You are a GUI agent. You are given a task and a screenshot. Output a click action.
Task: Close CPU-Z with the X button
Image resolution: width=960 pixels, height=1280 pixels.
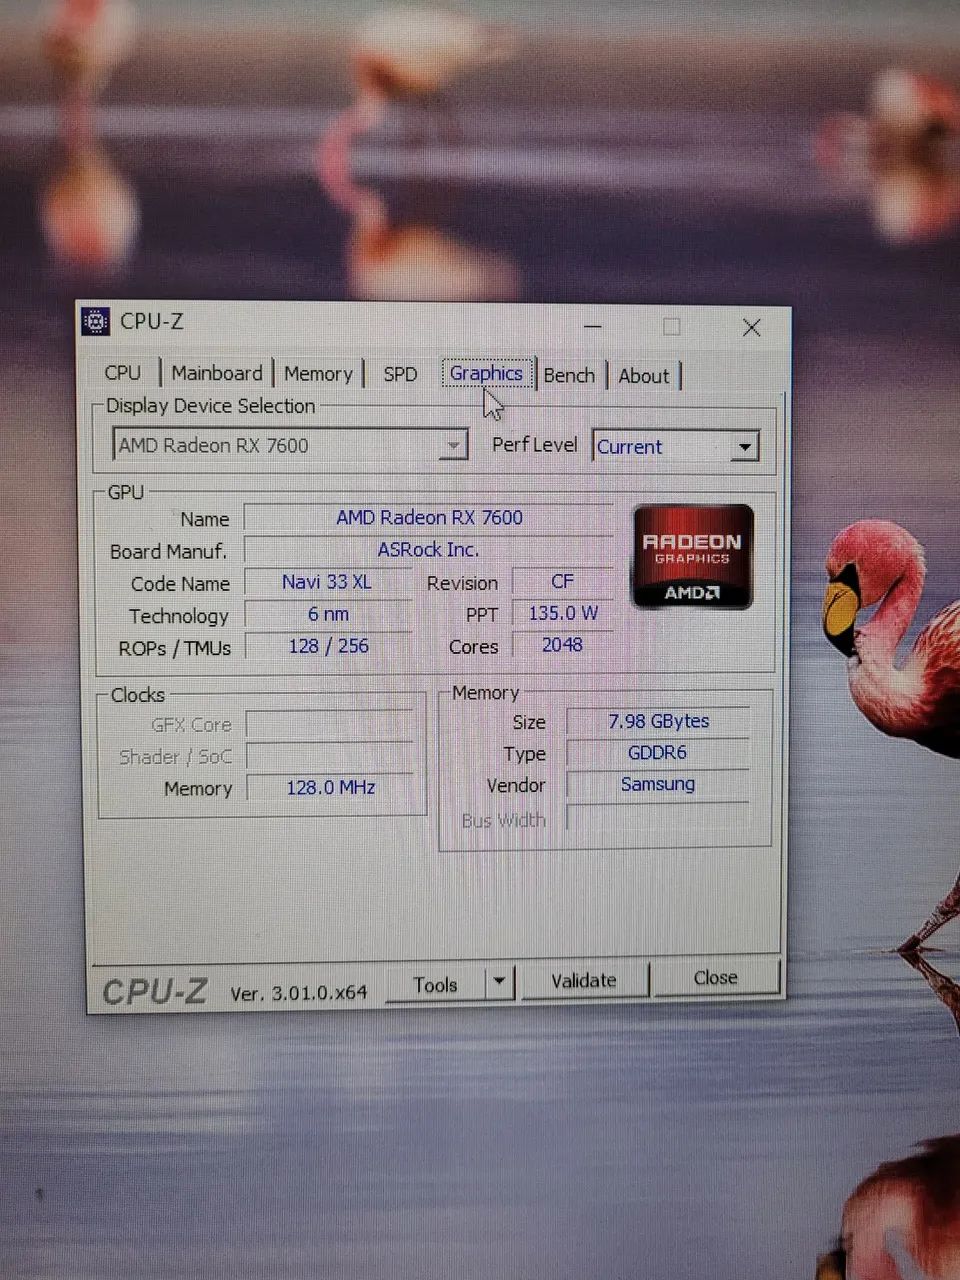pos(752,328)
